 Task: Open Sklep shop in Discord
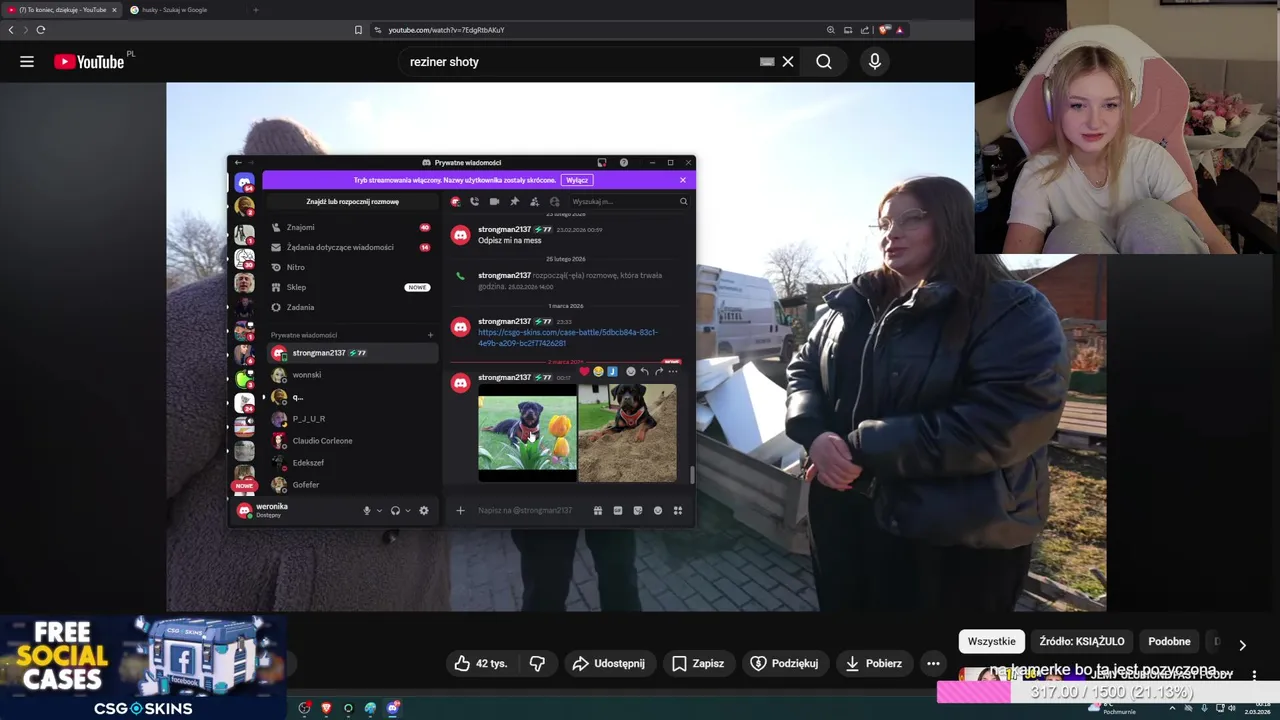point(350,287)
